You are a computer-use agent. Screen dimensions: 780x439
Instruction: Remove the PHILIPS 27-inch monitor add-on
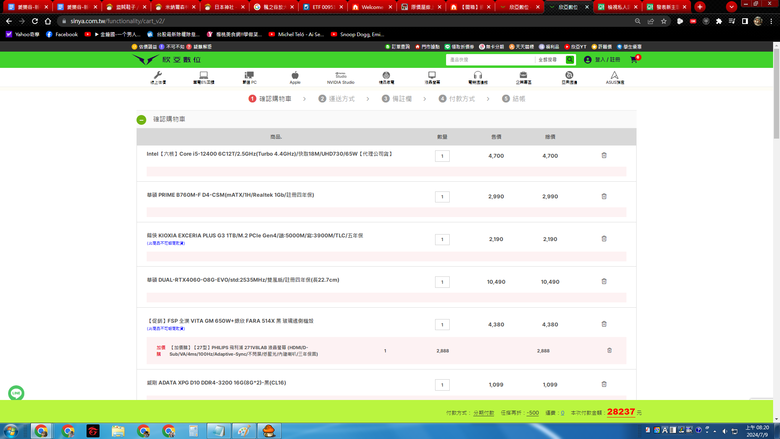(609, 351)
